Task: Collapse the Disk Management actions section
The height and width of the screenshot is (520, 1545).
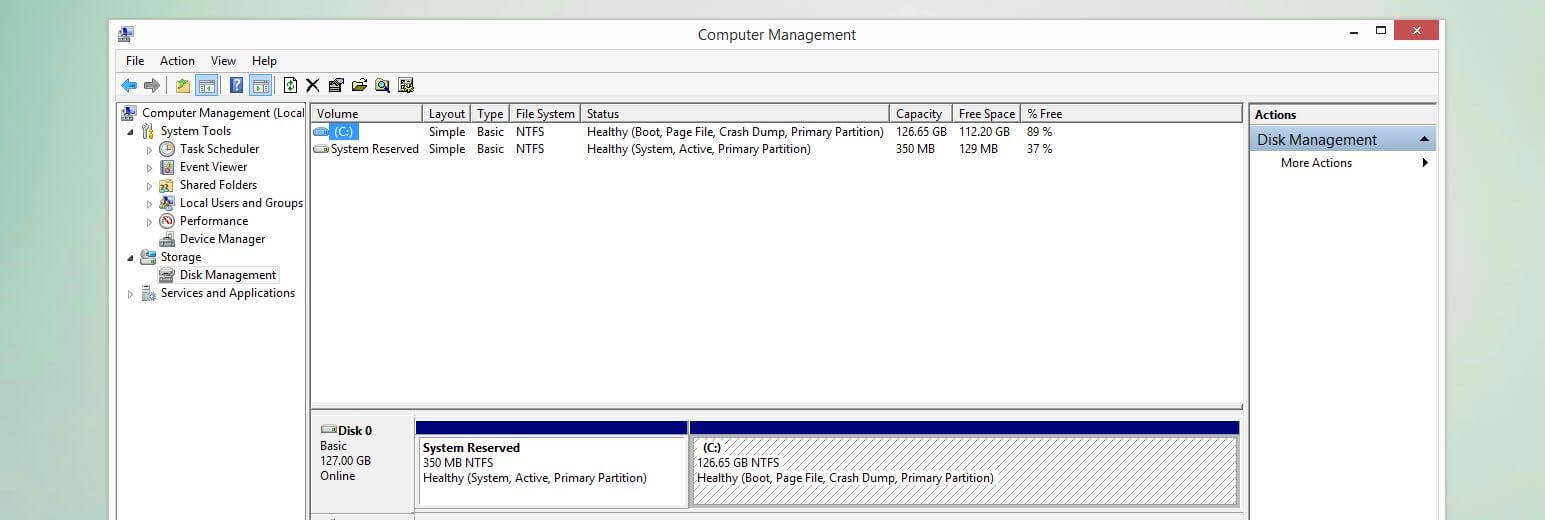Action: [x=1424, y=139]
